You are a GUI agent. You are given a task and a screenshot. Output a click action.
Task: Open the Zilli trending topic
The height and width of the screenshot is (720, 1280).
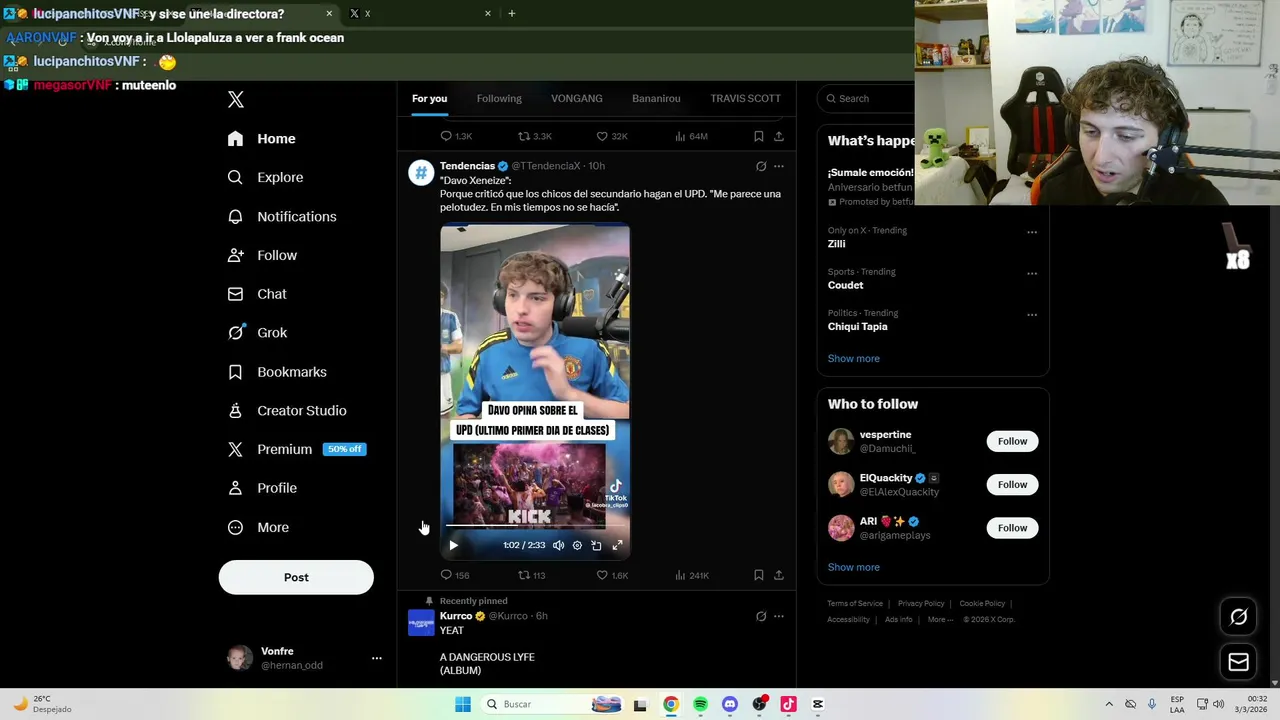[836, 244]
